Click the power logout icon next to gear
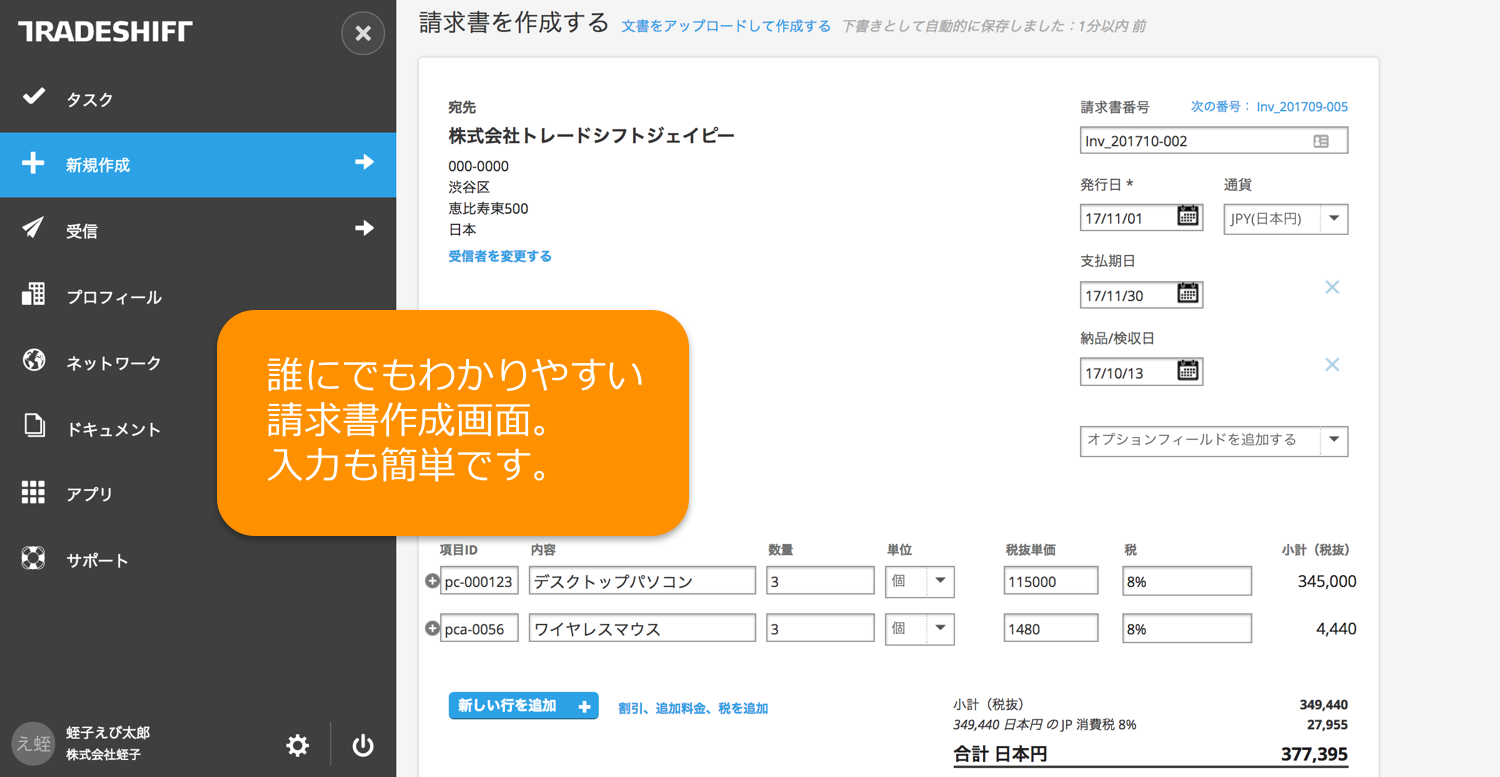This screenshot has width=1500, height=777. tap(362, 745)
